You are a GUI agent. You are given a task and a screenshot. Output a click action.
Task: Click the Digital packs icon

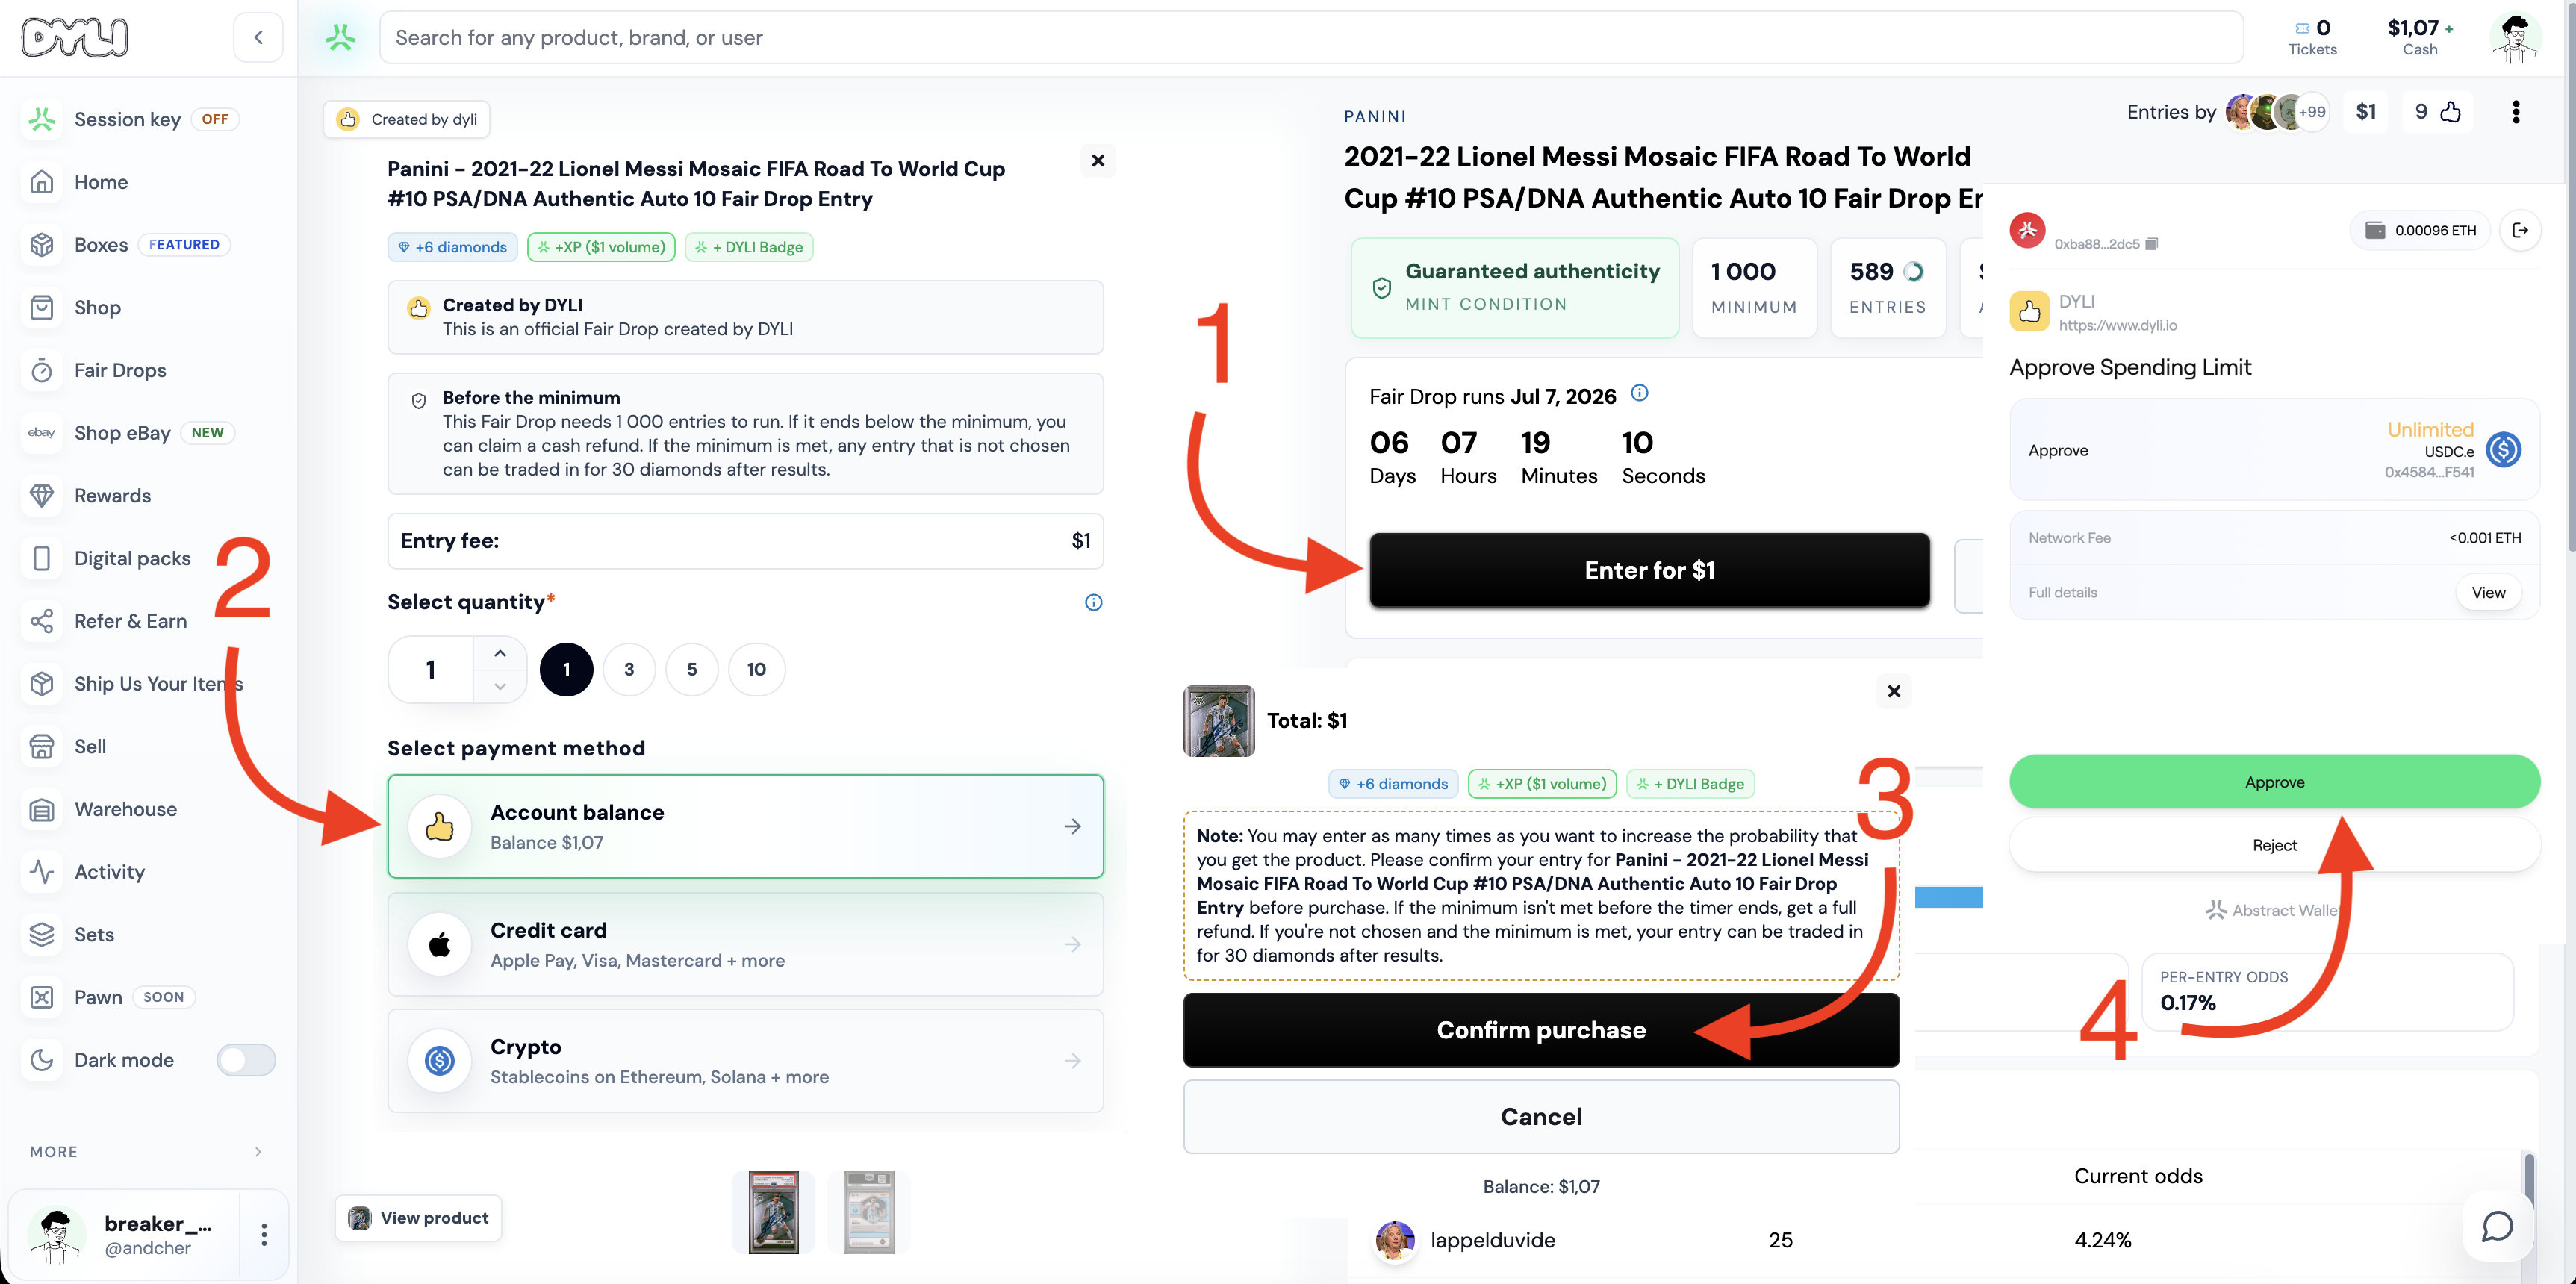(x=42, y=558)
